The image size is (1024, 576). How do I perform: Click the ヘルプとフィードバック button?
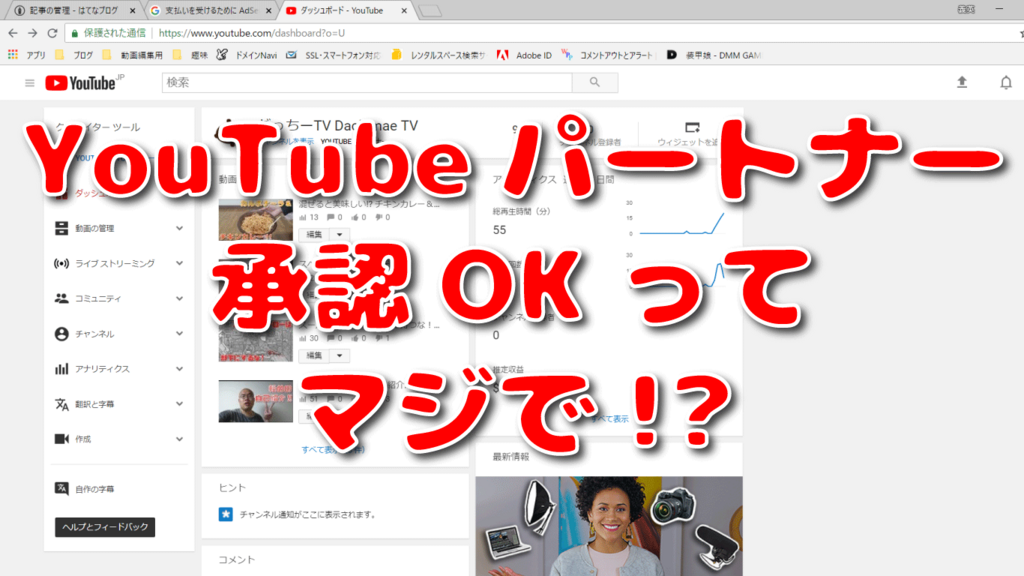click(105, 527)
